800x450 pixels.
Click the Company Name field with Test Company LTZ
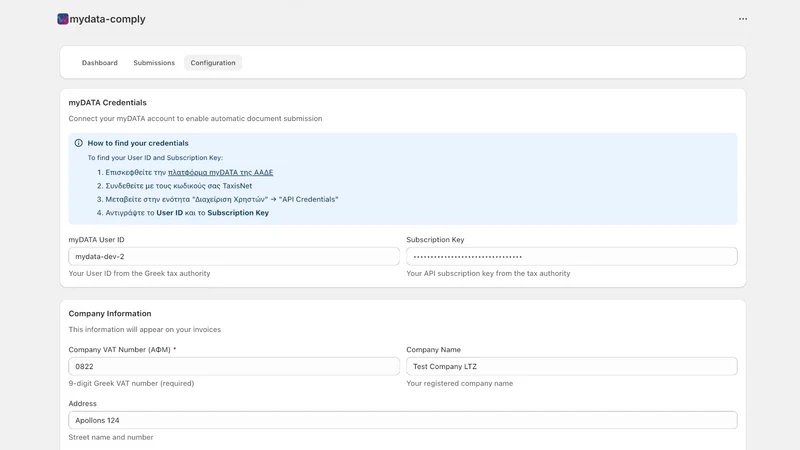pyautogui.click(x=571, y=366)
